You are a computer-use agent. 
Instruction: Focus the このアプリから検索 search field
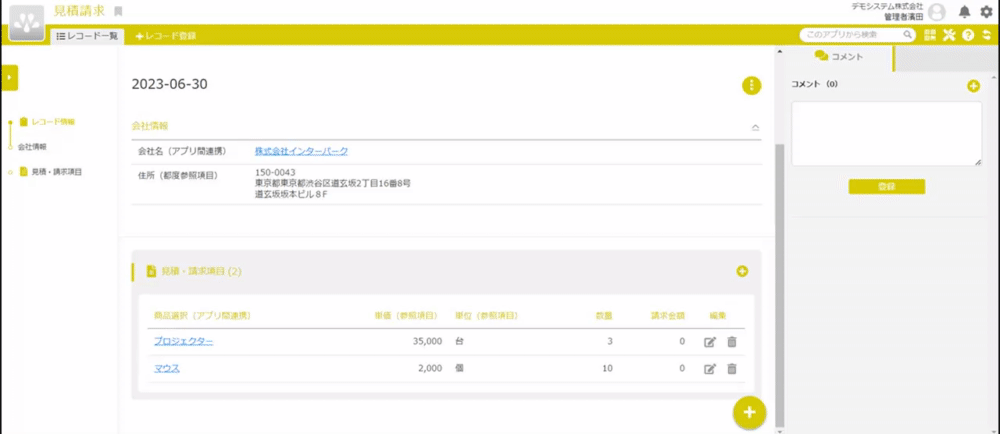pos(856,35)
